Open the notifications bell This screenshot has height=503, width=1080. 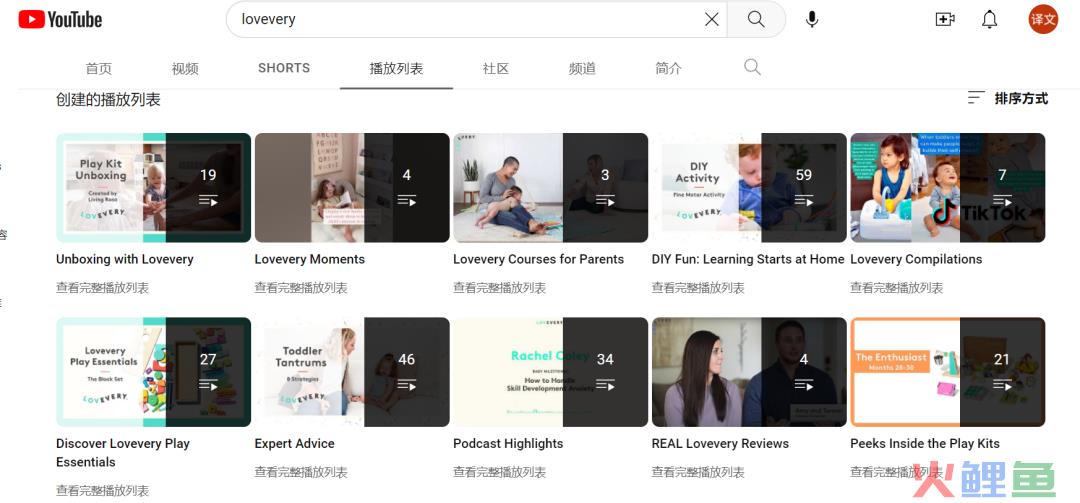click(x=990, y=19)
